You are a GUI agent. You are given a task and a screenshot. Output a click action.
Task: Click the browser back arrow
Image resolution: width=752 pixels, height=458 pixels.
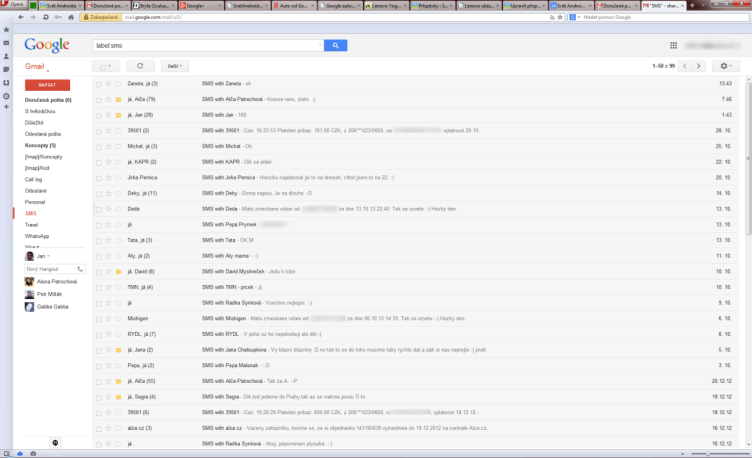[x=21, y=17]
